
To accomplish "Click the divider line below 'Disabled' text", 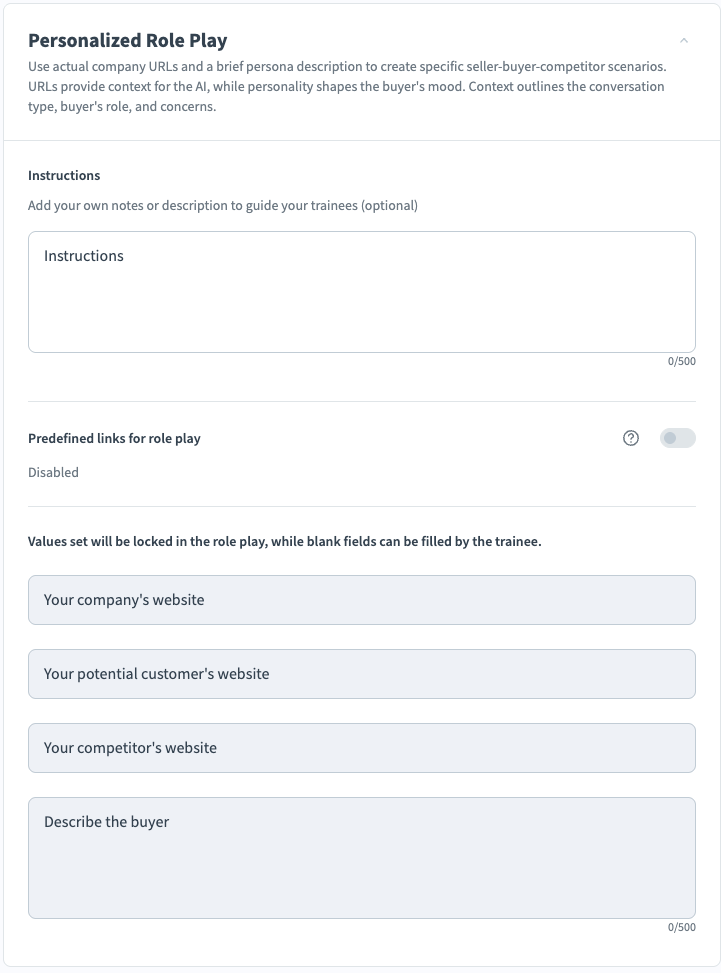I will [x=361, y=507].
